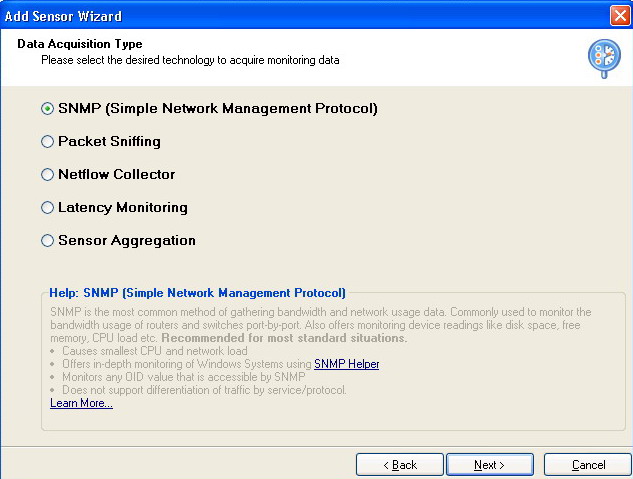This screenshot has width=633, height=479.
Task: Choose Sensor Aggregation radio button
Action: click(x=47, y=241)
